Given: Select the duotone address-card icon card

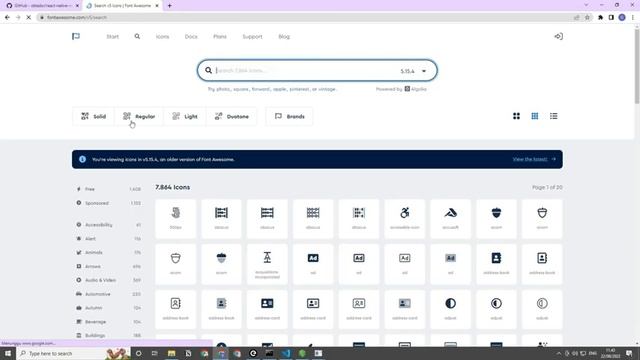Looking at the screenshot, I should [x=404, y=309].
